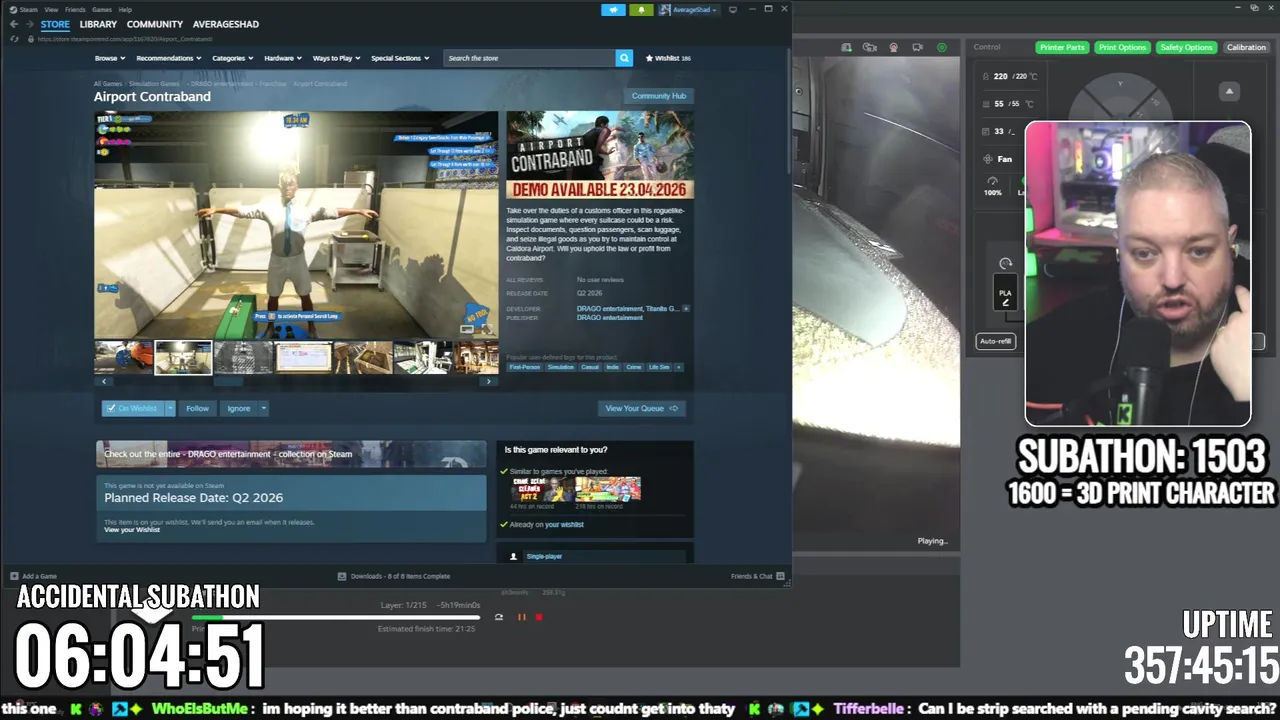The height and width of the screenshot is (720, 1280).
Task: Expand dropdown arrow beside Ignore
Action: (x=263, y=408)
